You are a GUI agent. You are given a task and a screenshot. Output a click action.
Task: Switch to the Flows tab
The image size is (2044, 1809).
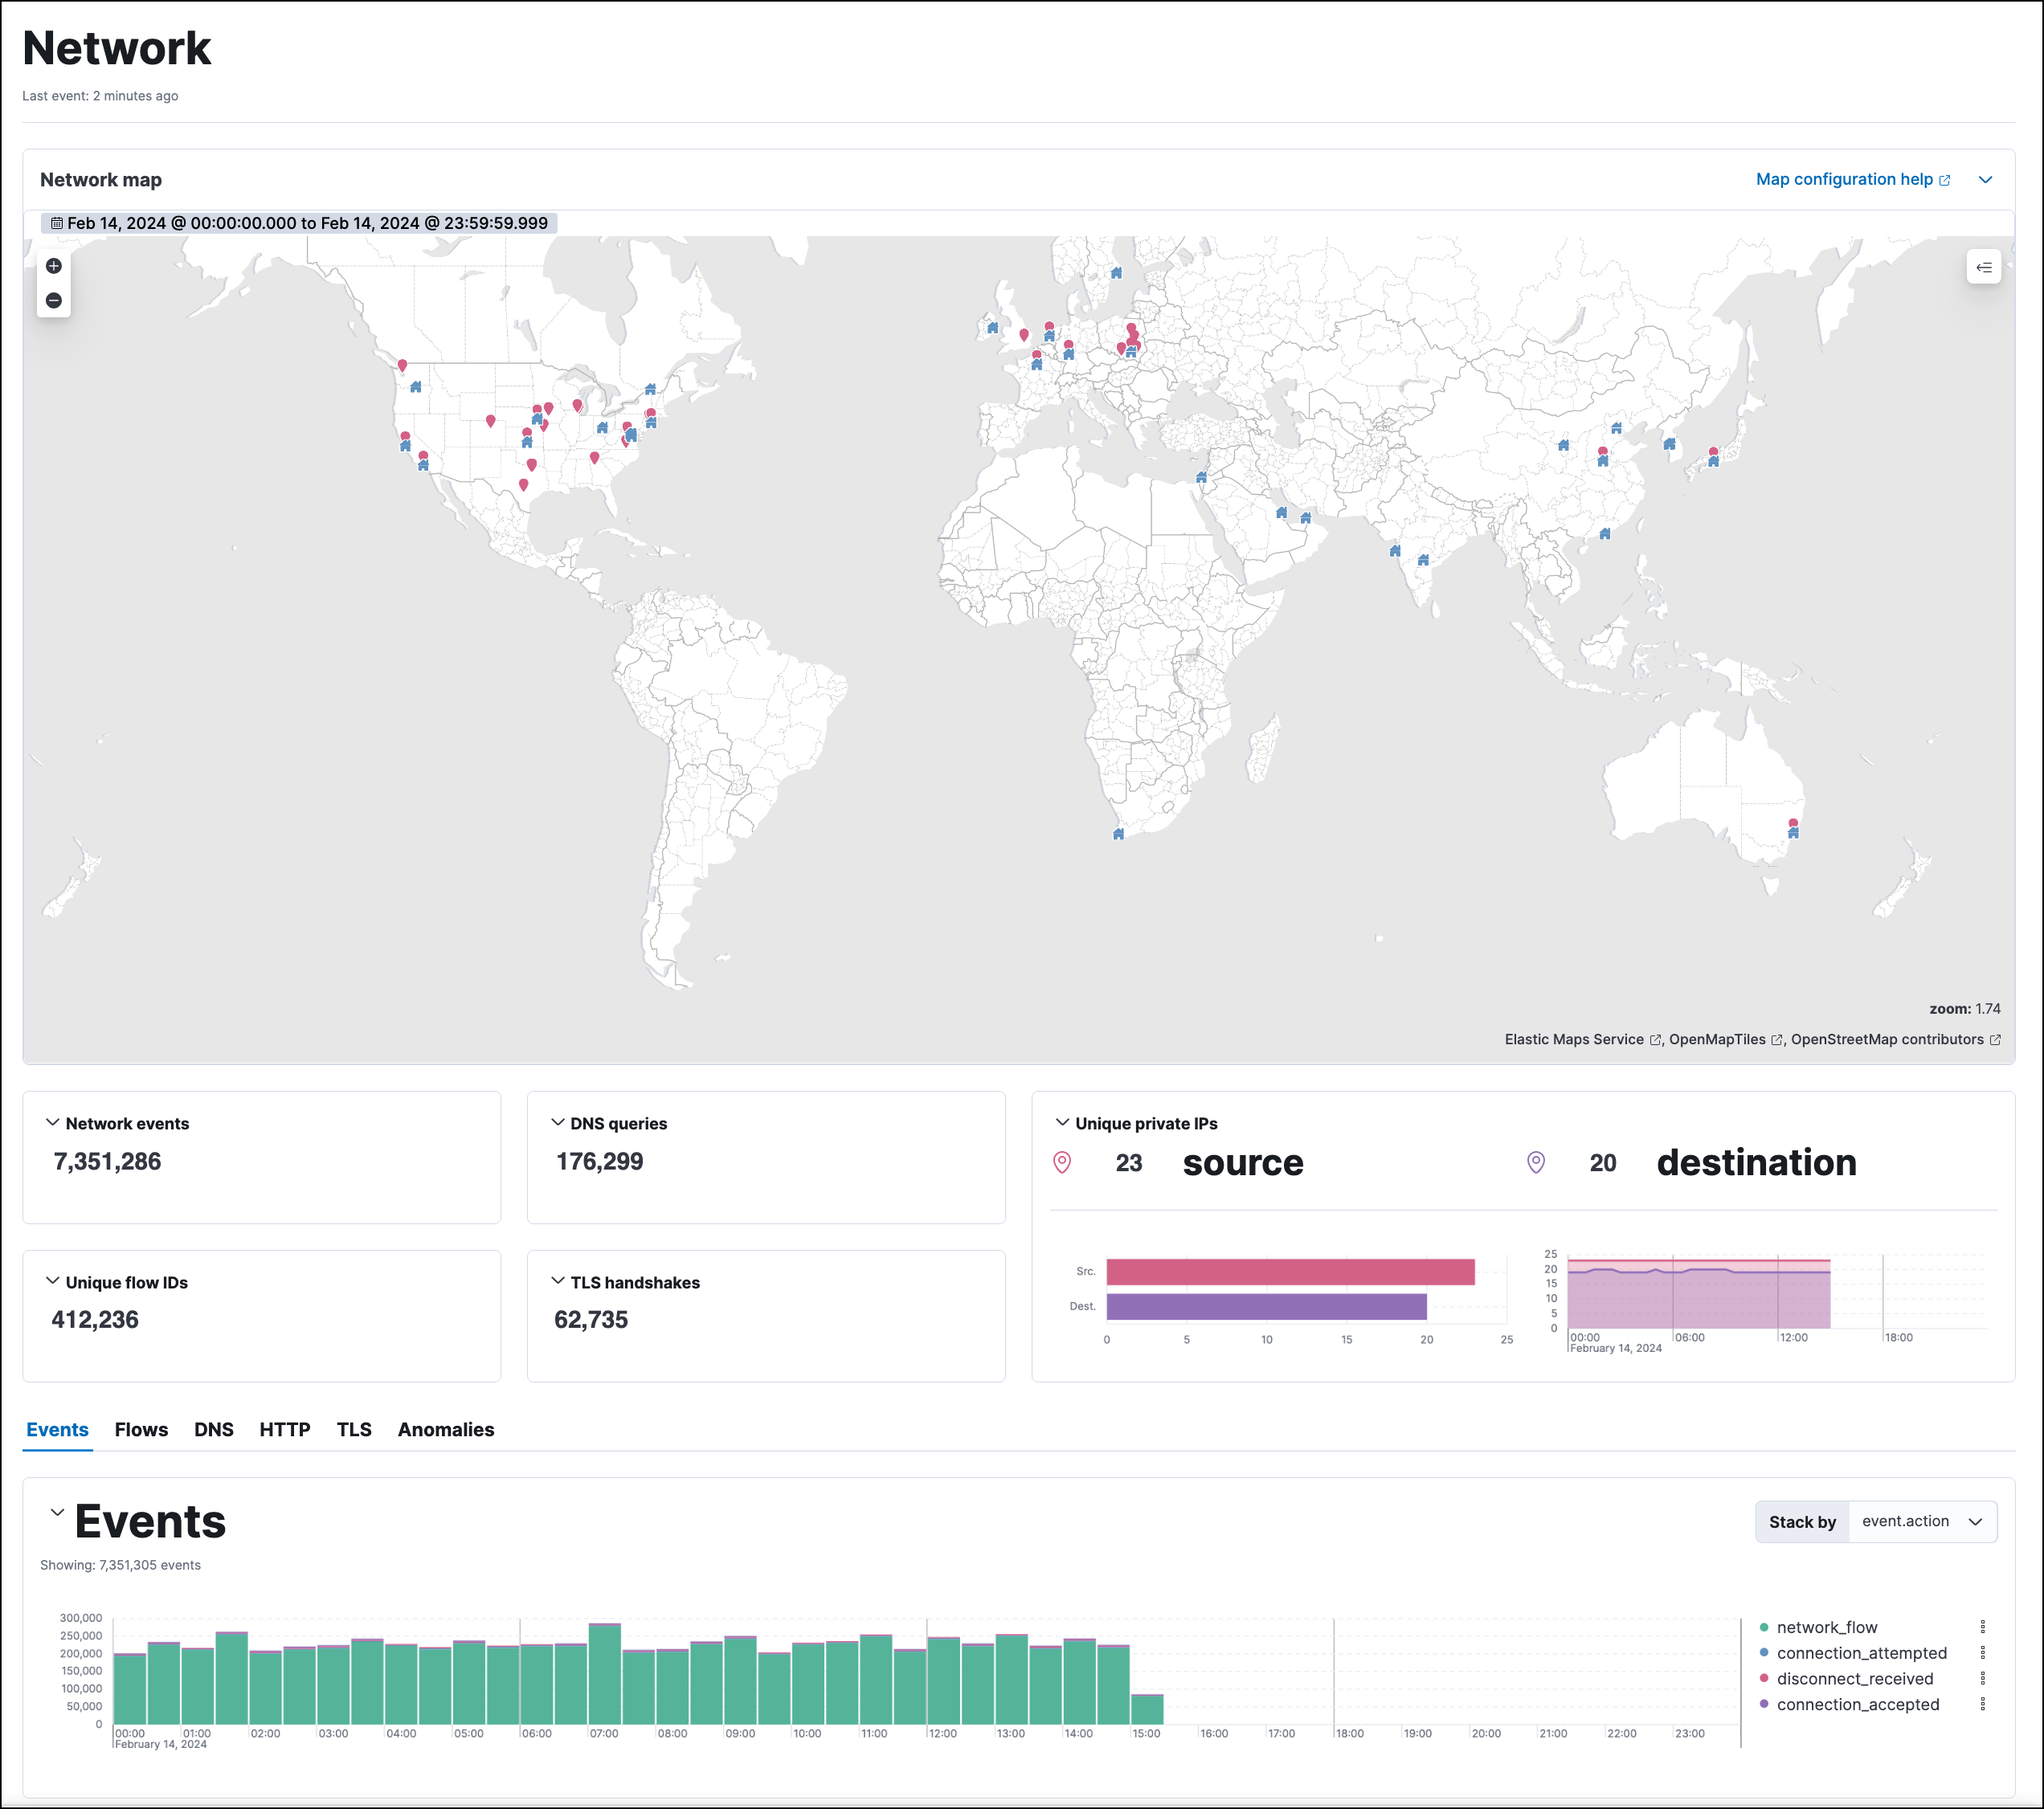[x=141, y=1430]
